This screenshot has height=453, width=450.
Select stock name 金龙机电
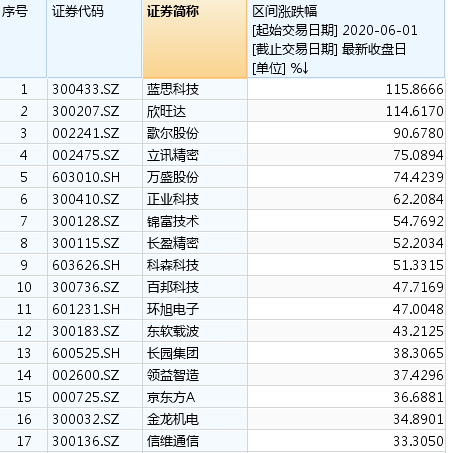[173, 419]
